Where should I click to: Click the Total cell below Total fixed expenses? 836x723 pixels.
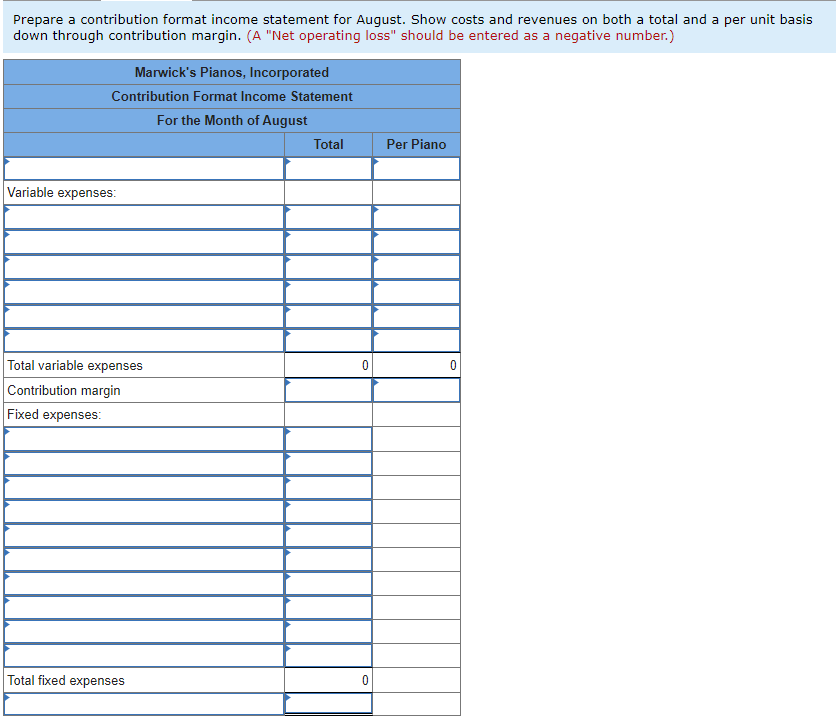(x=328, y=704)
